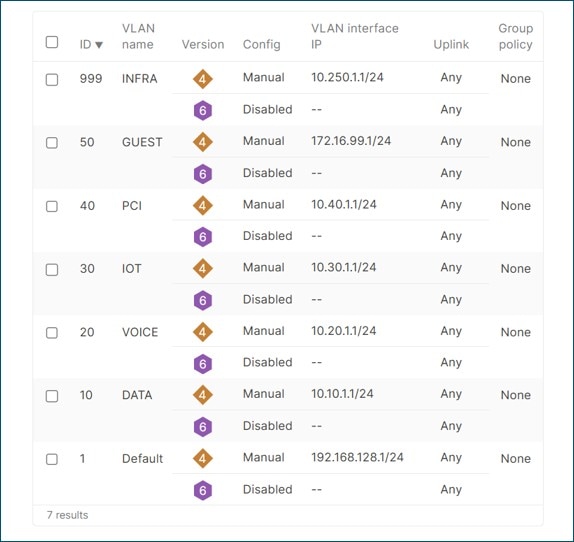Click the VLAN name column header
This screenshot has width=574, height=542.
click(x=138, y=36)
